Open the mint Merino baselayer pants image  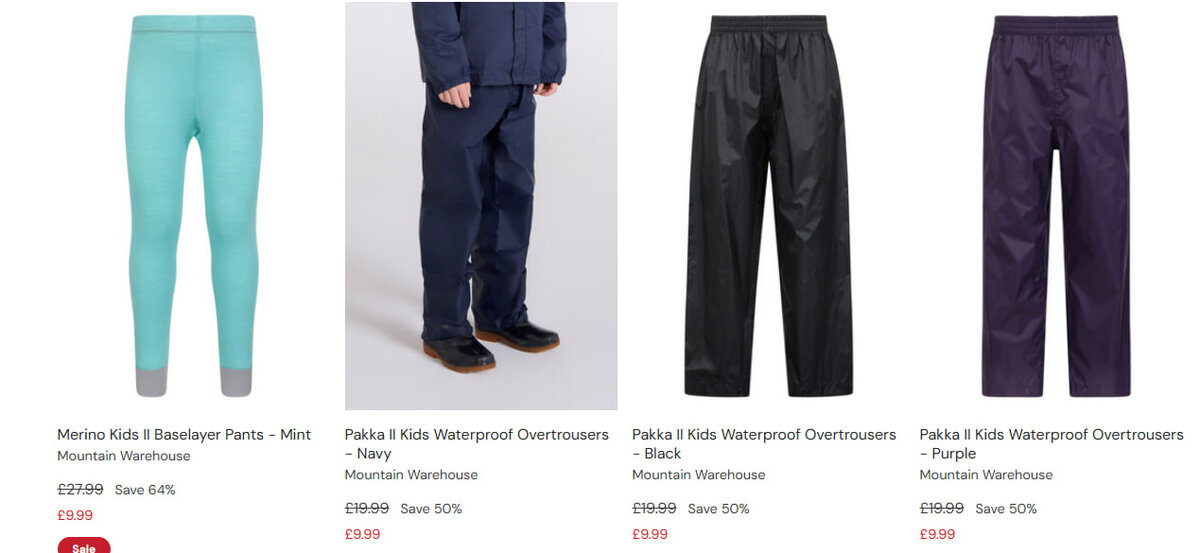click(193, 205)
